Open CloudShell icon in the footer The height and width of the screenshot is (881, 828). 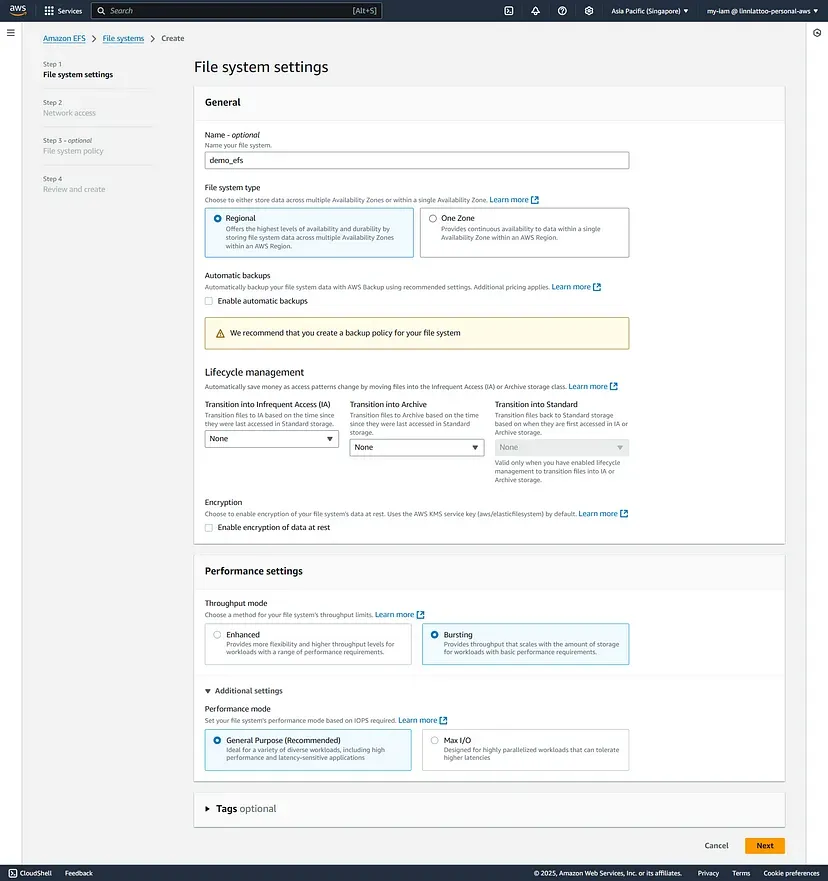(13, 873)
